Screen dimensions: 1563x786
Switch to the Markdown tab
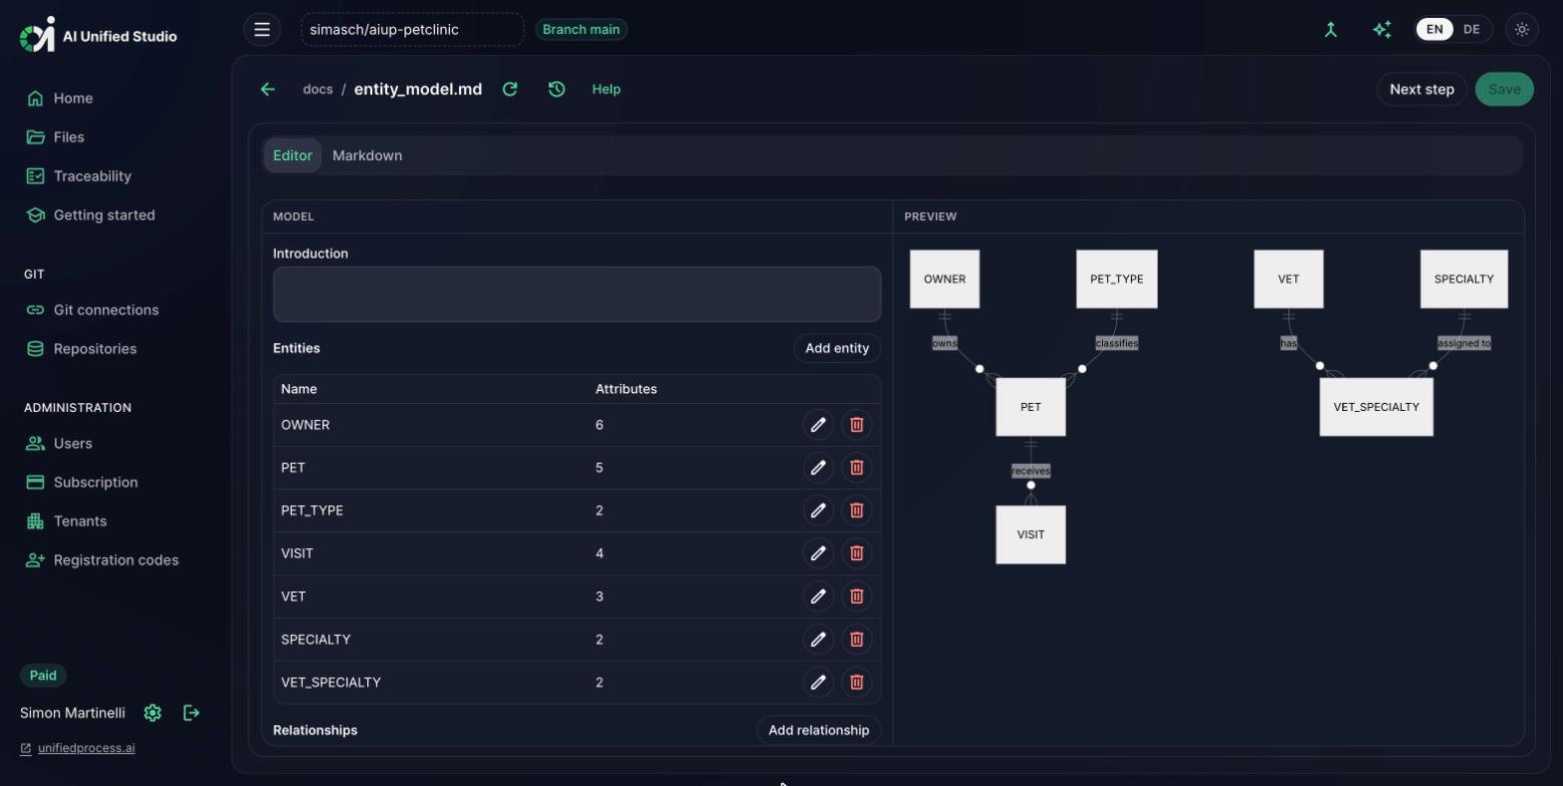click(367, 155)
